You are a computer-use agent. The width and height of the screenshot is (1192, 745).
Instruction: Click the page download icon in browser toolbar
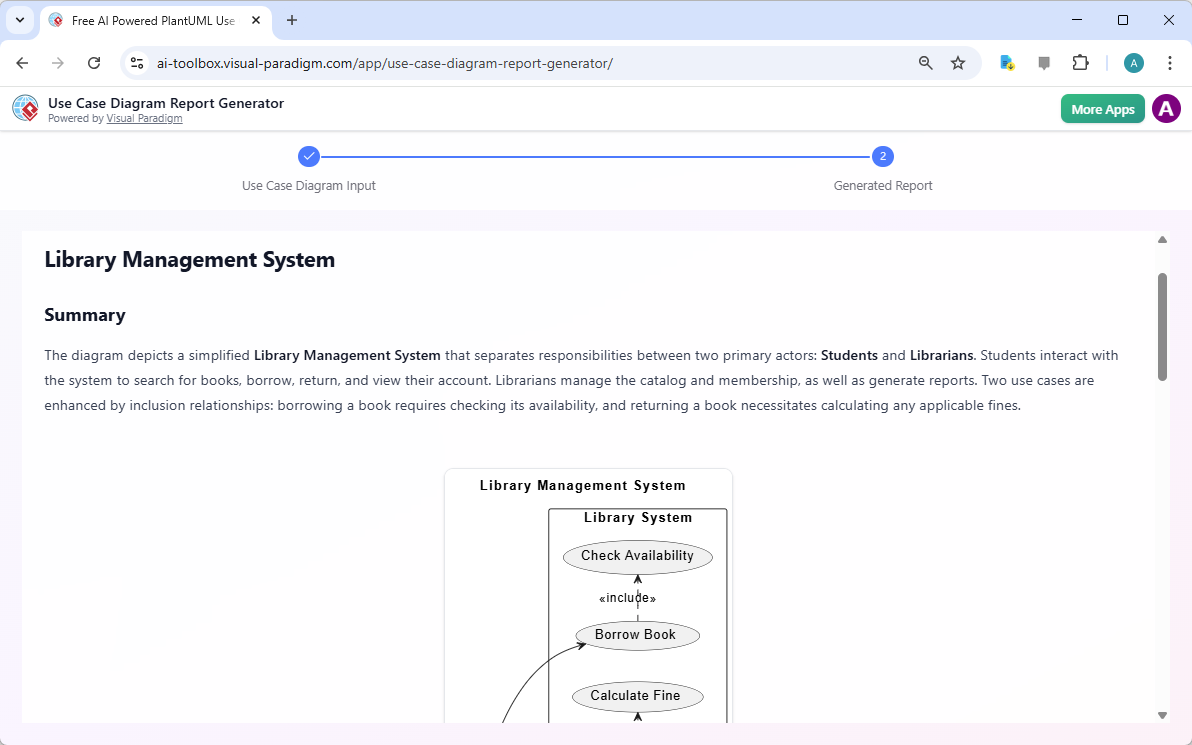coord(1006,62)
